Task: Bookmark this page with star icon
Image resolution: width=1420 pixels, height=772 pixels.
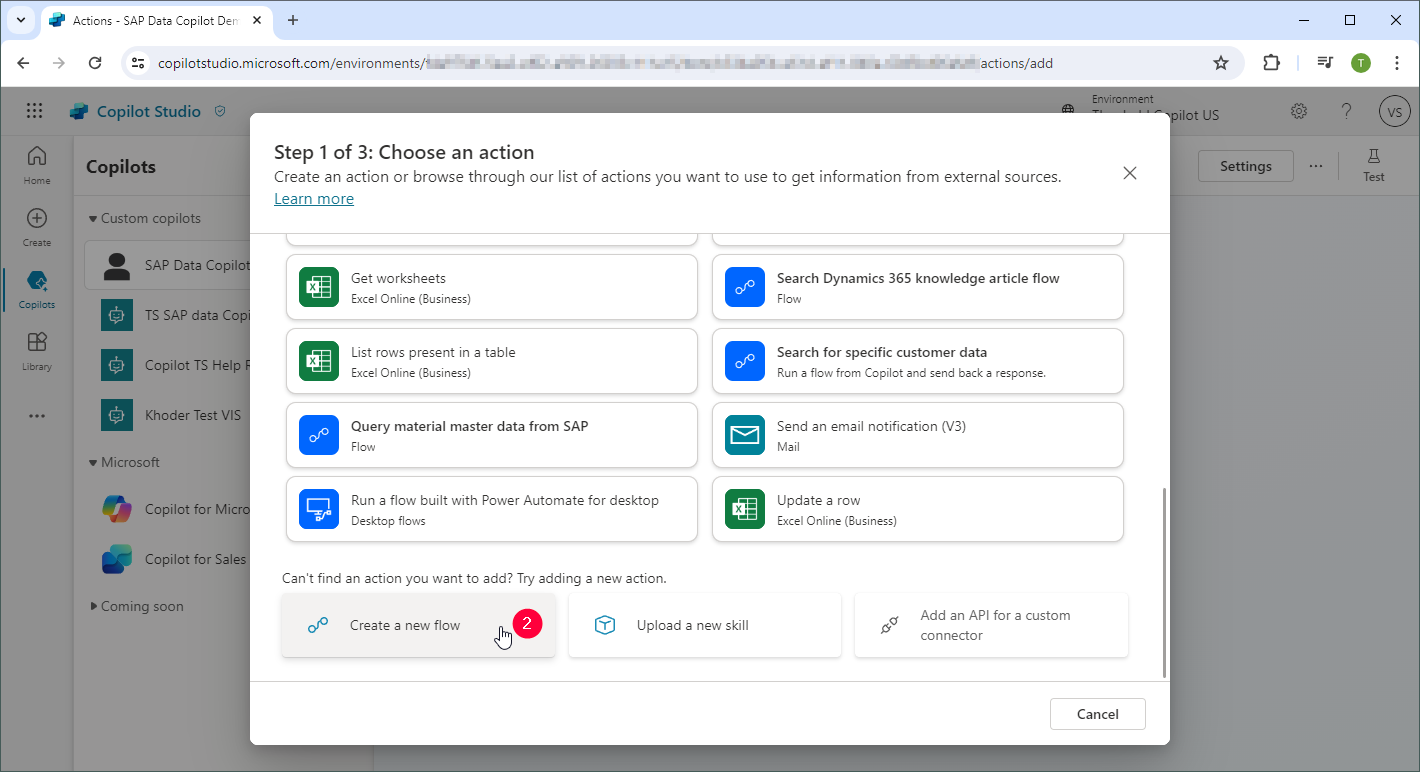Action: [1221, 63]
